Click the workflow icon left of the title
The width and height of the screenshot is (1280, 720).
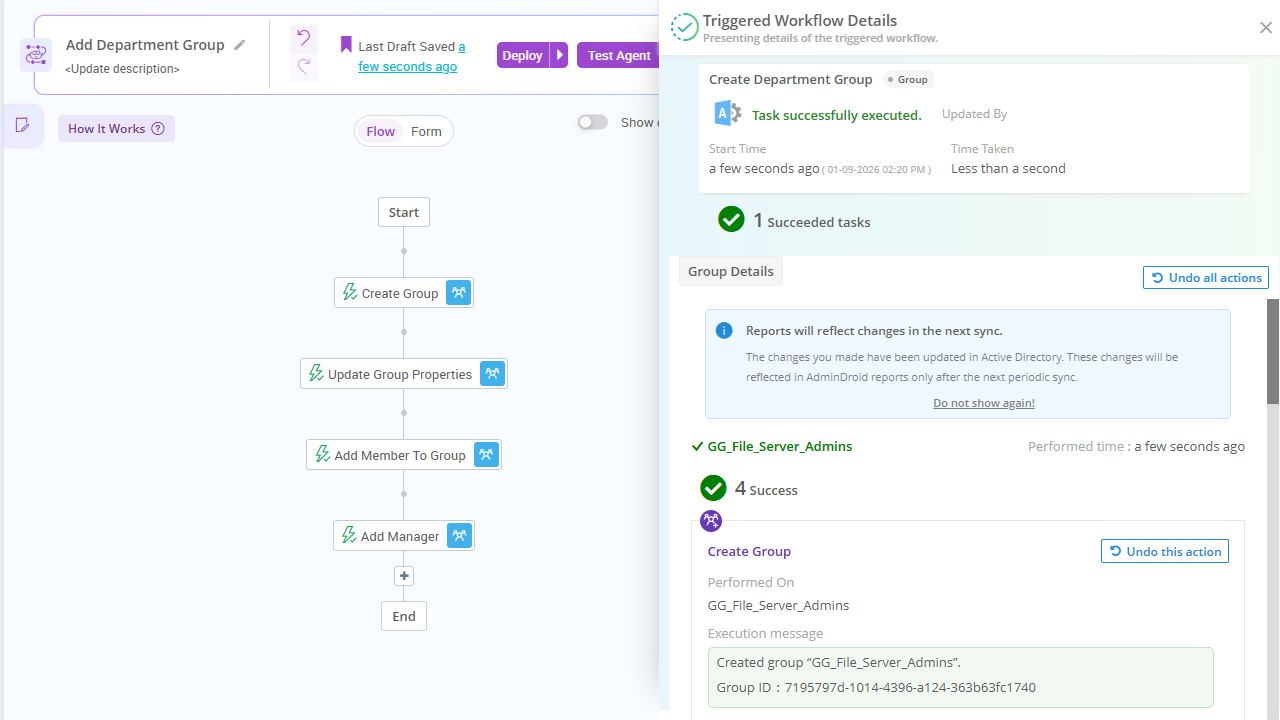36,55
